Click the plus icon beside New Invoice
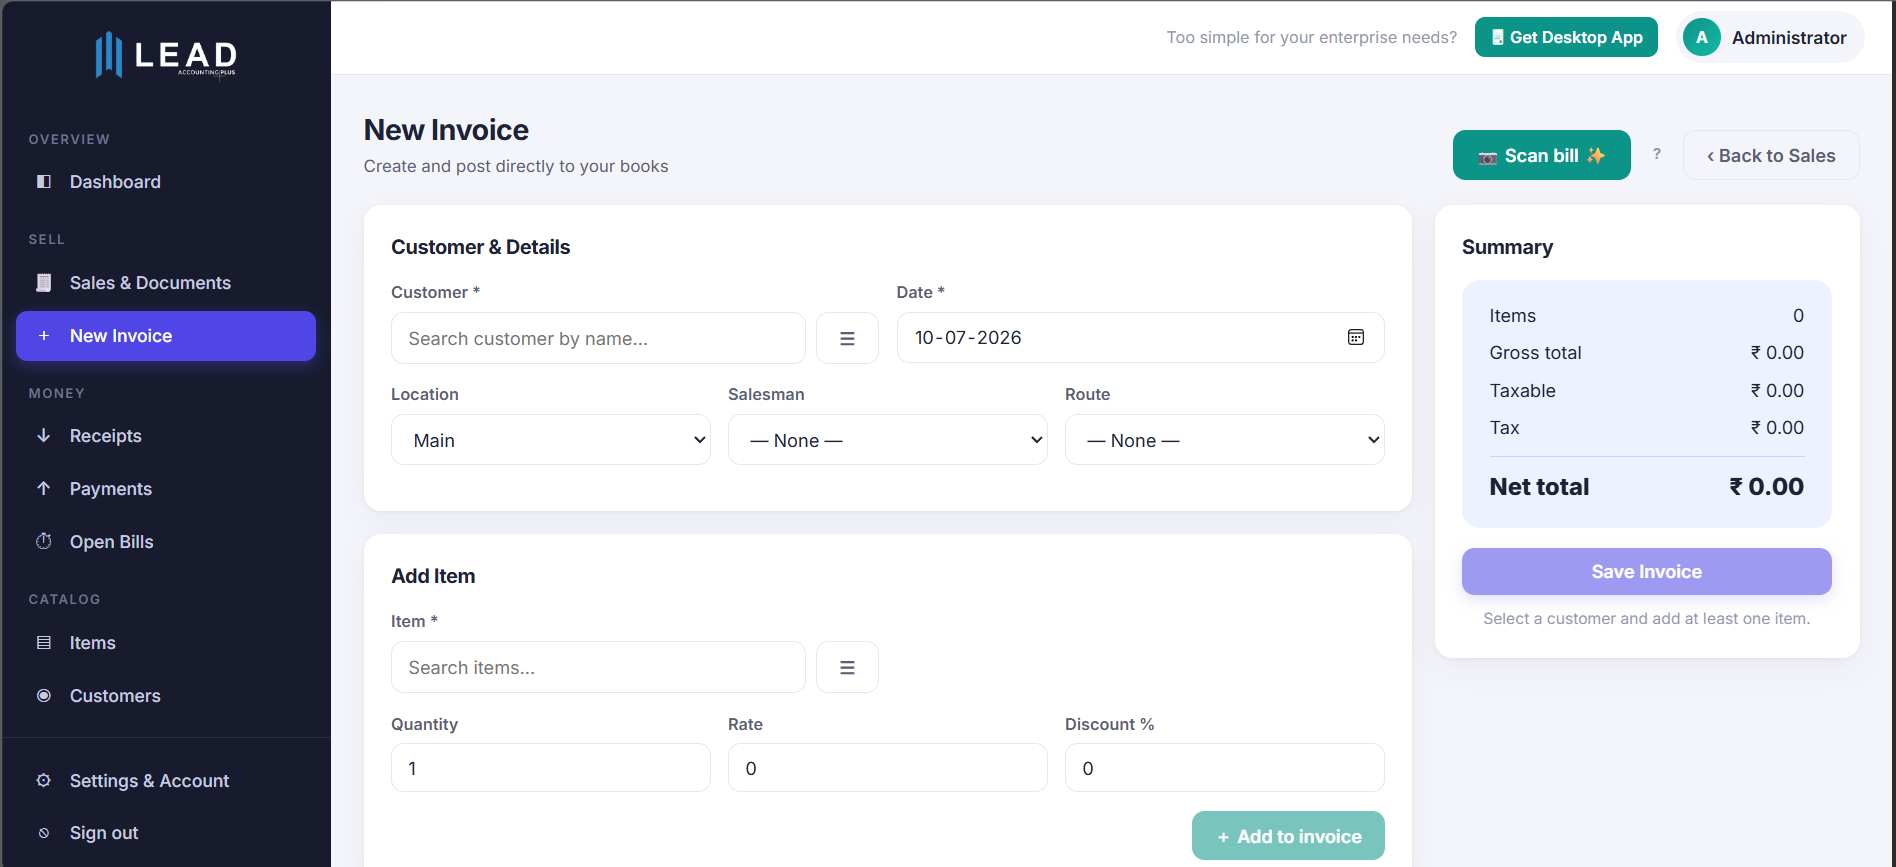This screenshot has width=1896, height=867. click(44, 336)
